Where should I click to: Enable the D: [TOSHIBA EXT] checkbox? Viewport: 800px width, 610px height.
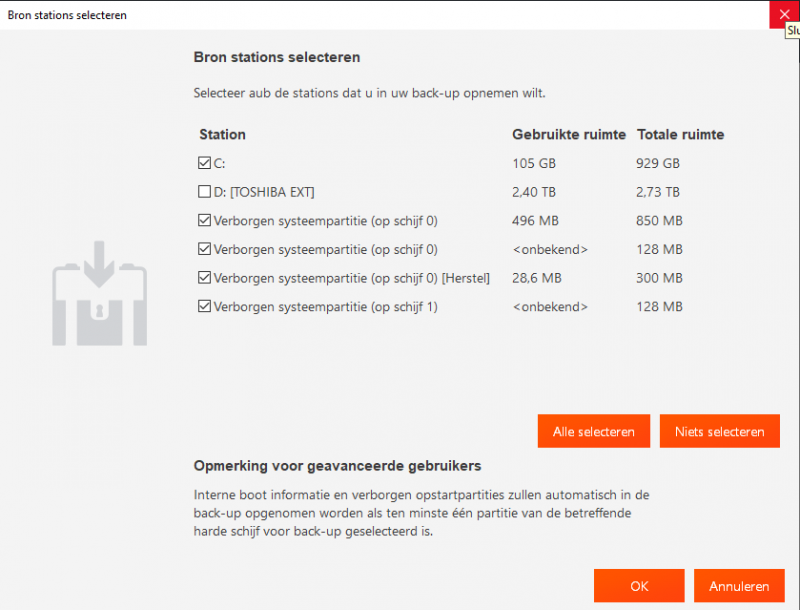pos(205,192)
